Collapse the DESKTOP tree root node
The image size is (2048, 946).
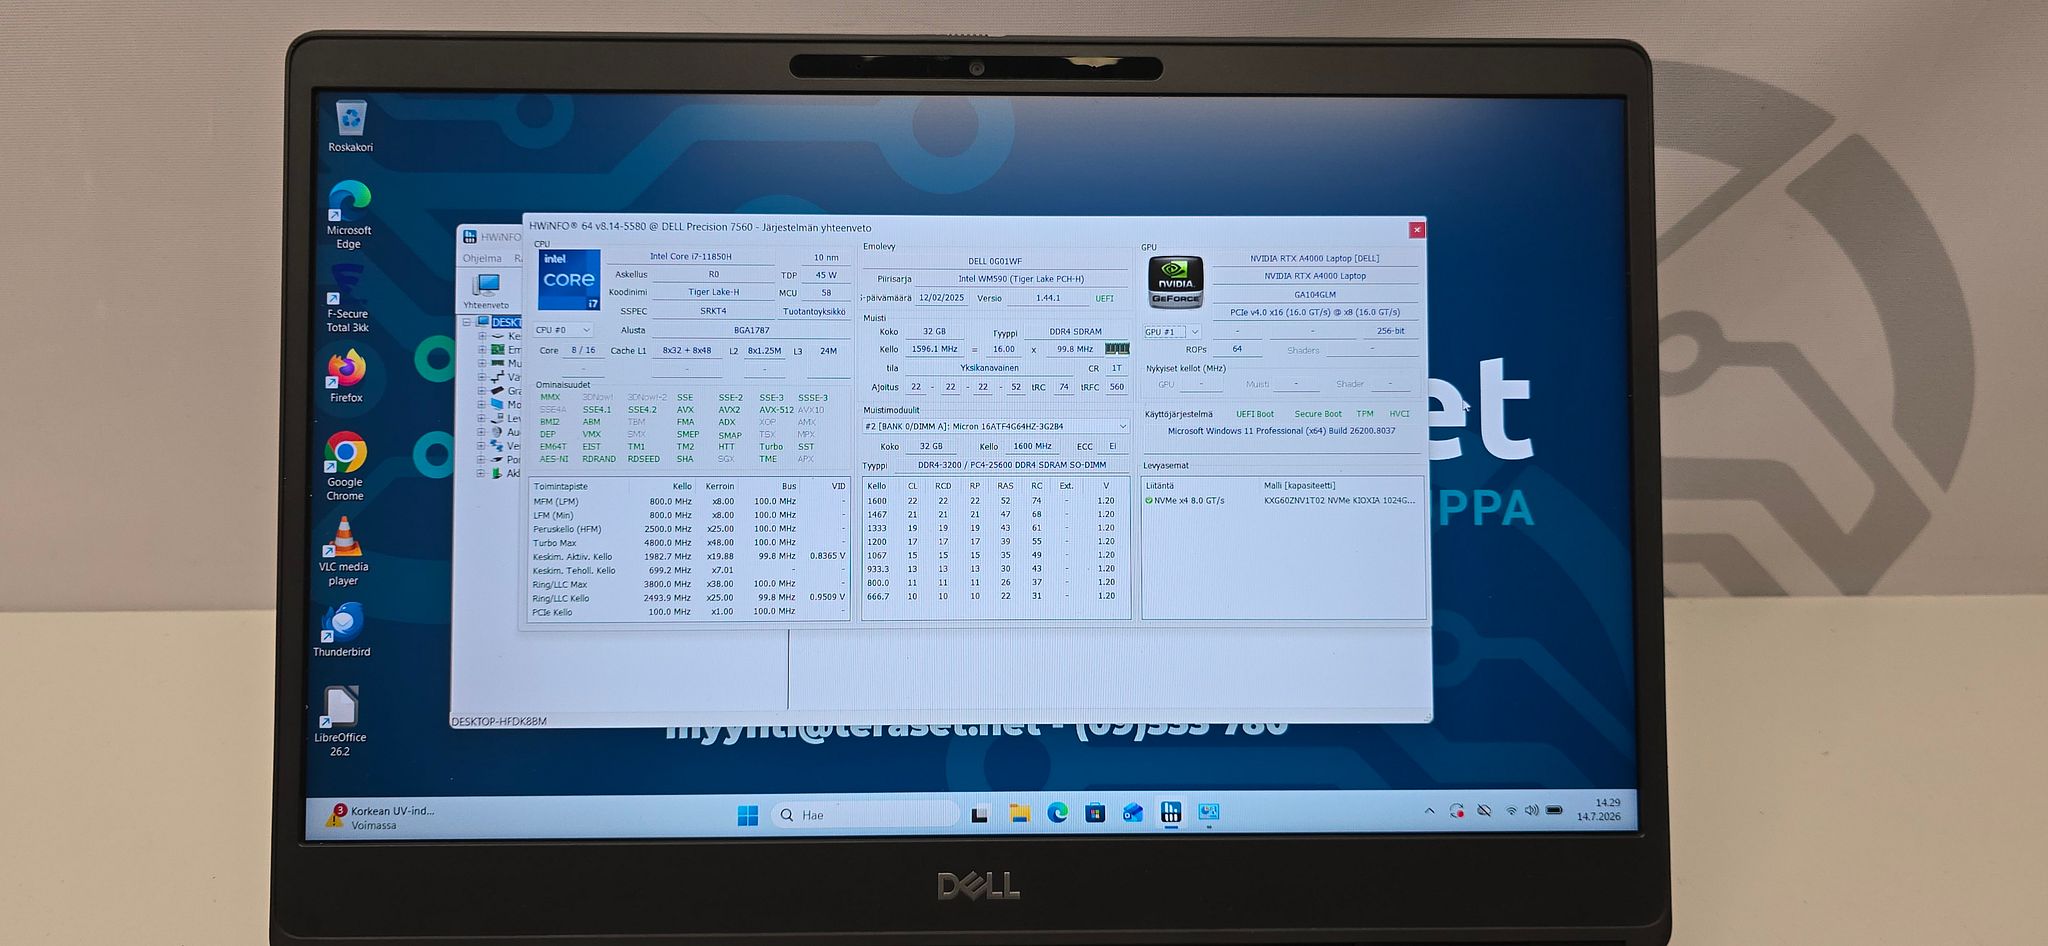point(466,322)
